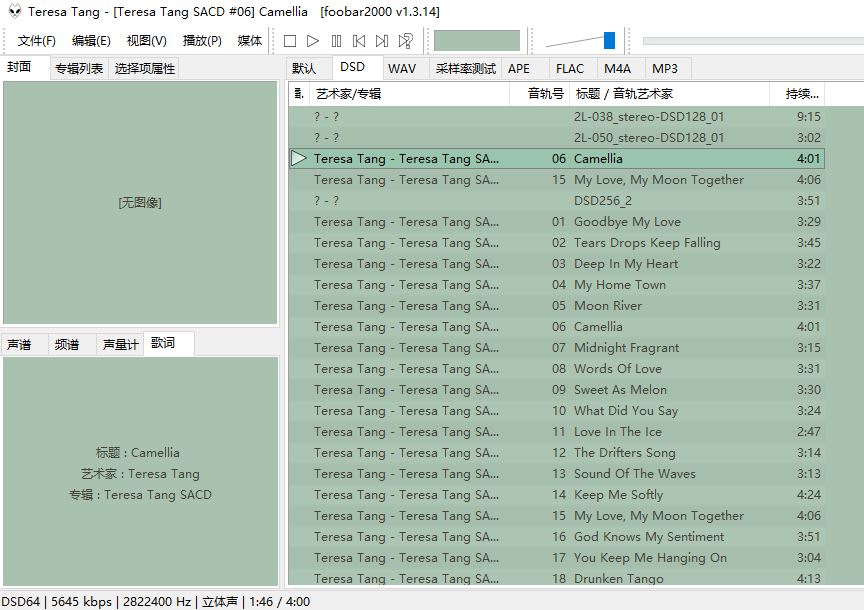Click the Play button in toolbar

click(313, 41)
